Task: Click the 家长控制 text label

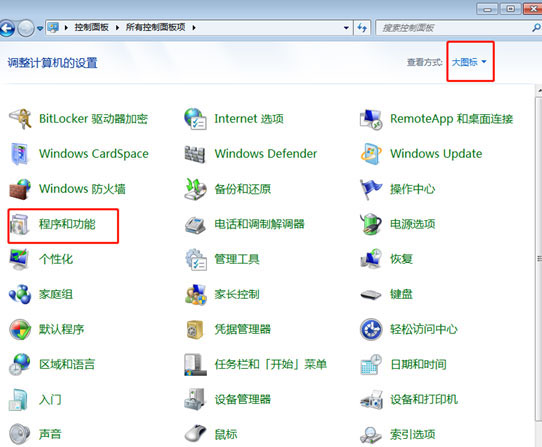Action: [x=237, y=295]
